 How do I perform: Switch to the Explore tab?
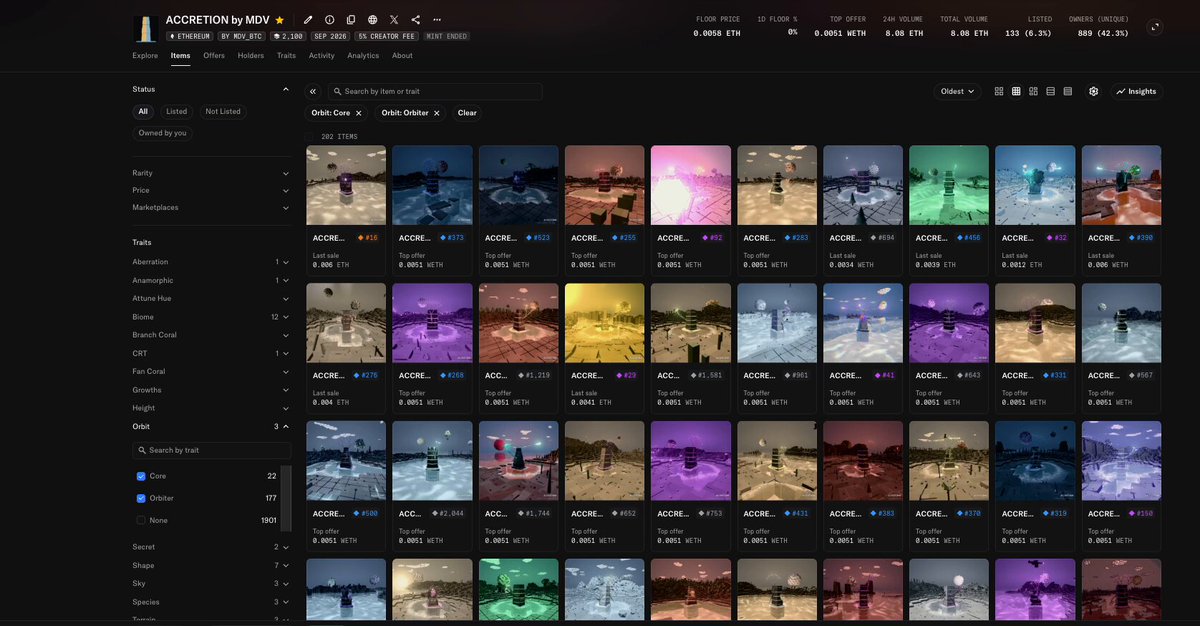point(145,56)
